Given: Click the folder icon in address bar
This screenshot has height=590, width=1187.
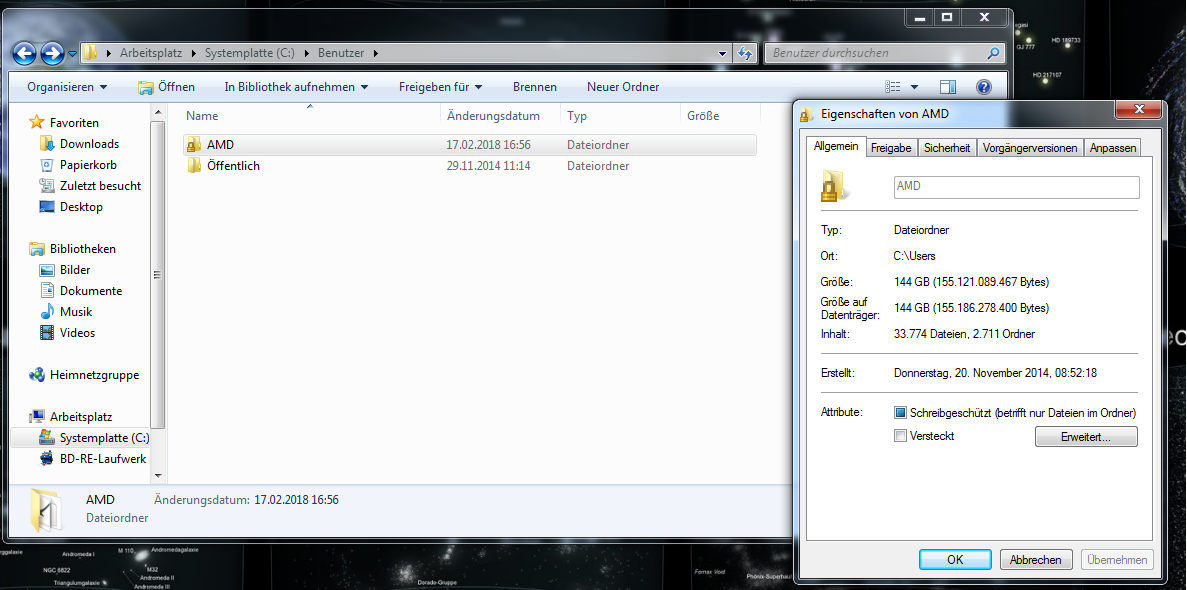Looking at the screenshot, I should pos(91,53).
